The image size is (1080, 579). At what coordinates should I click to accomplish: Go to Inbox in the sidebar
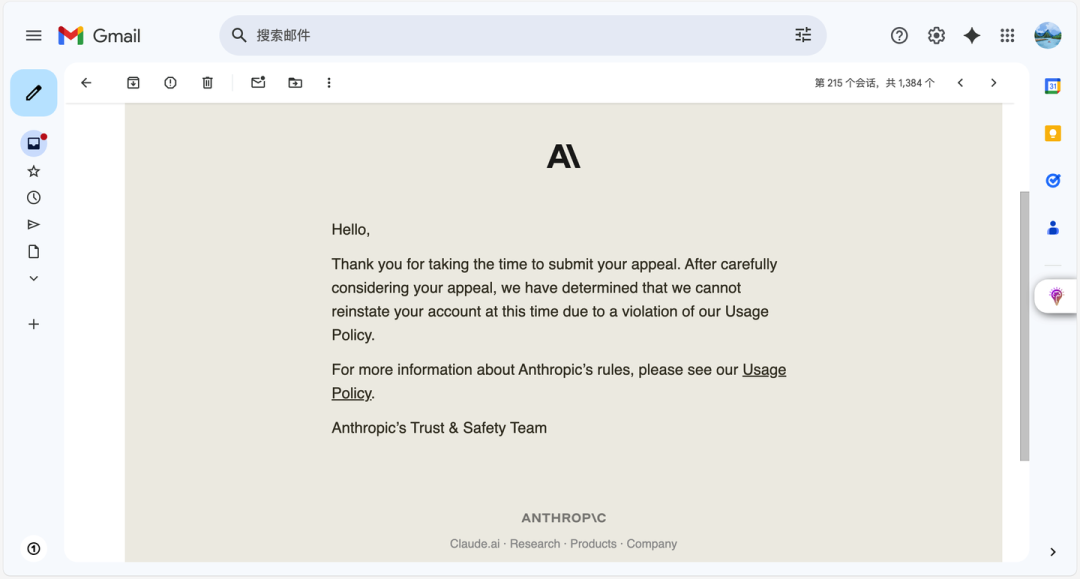click(34, 143)
